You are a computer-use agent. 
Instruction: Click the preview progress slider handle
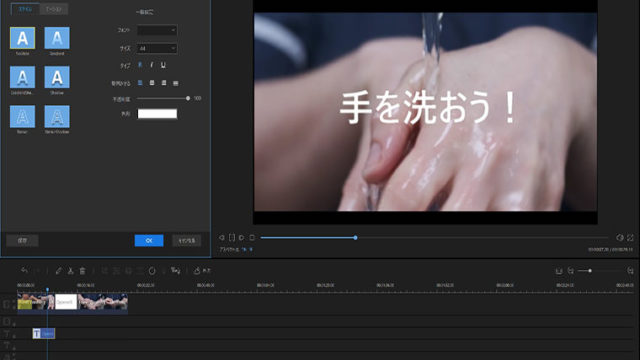click(x=356, y=238)
